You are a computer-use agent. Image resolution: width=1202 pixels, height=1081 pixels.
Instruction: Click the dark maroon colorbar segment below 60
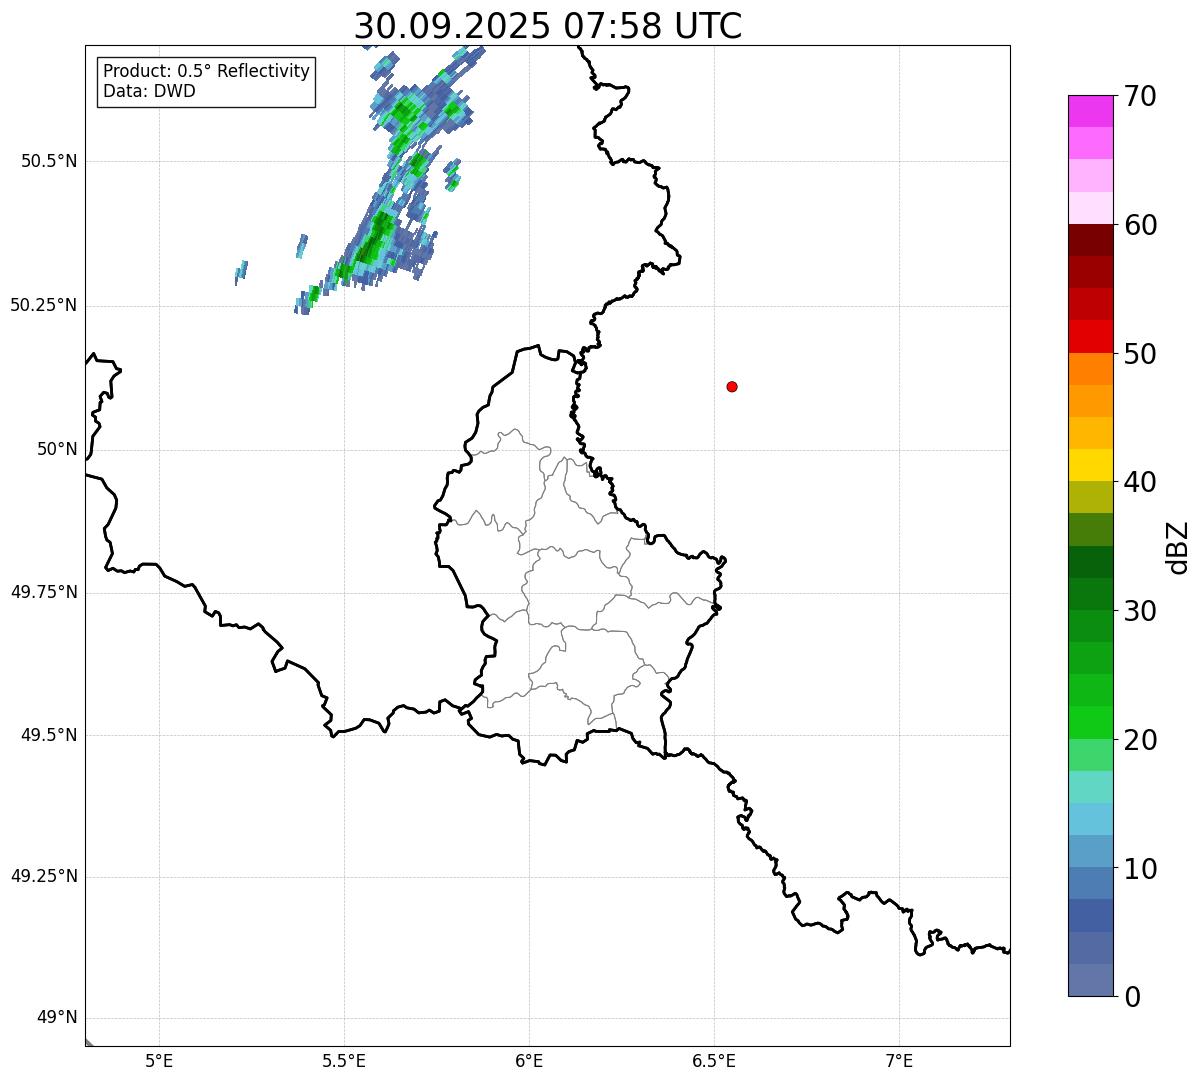[x=1090, y=240]
